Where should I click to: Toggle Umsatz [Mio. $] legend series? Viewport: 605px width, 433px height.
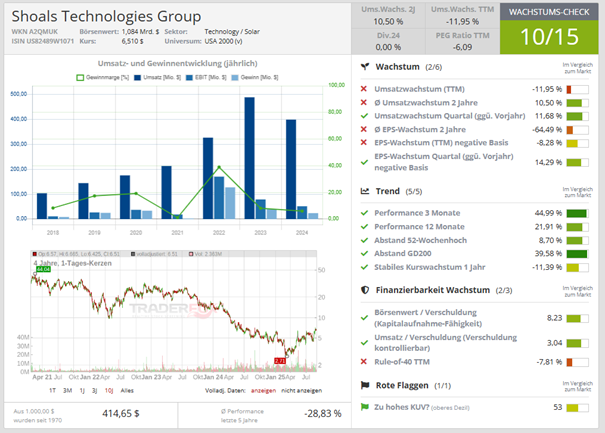pyautogui.click(x=157, y=78)
